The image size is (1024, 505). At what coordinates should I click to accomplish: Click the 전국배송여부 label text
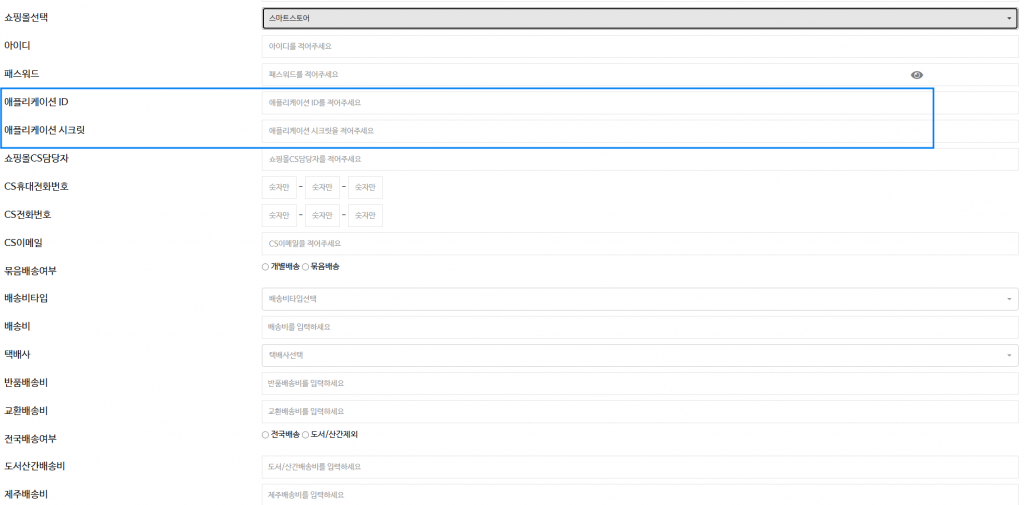point(30,438)
